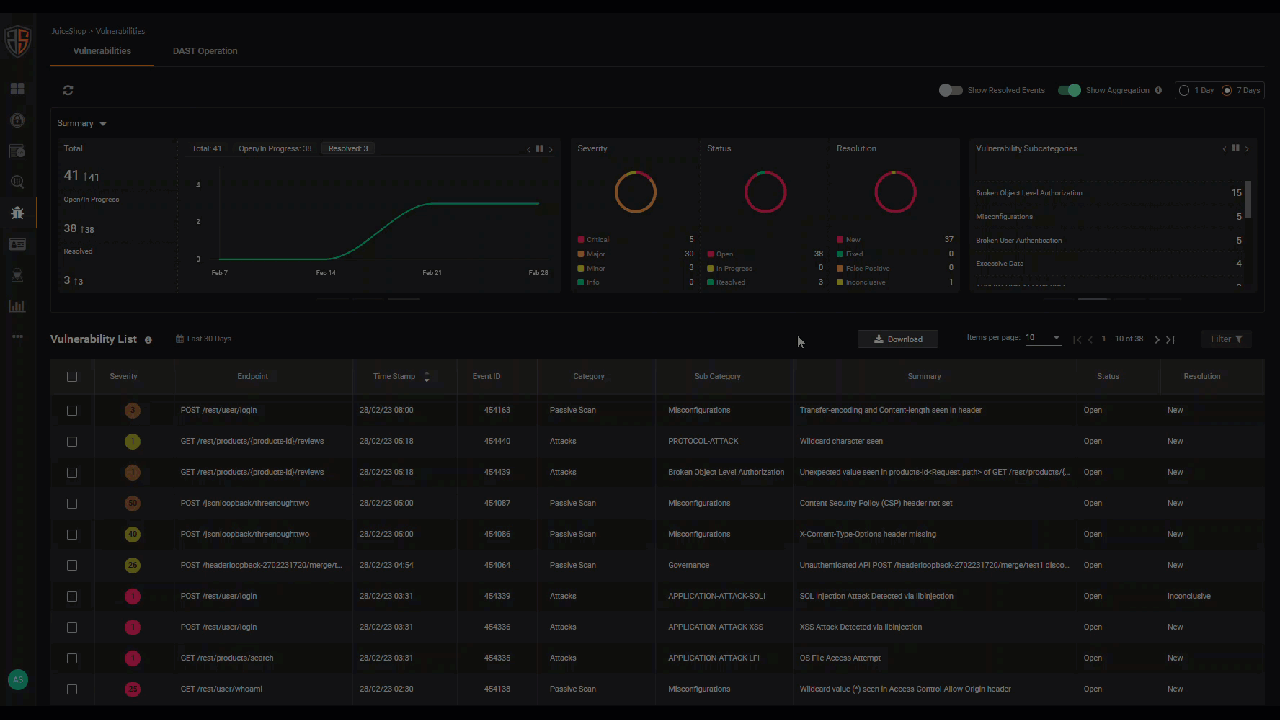Click the Total: 41 chart tab
This screenshot has height=720, width=1280.
point(207,148)
